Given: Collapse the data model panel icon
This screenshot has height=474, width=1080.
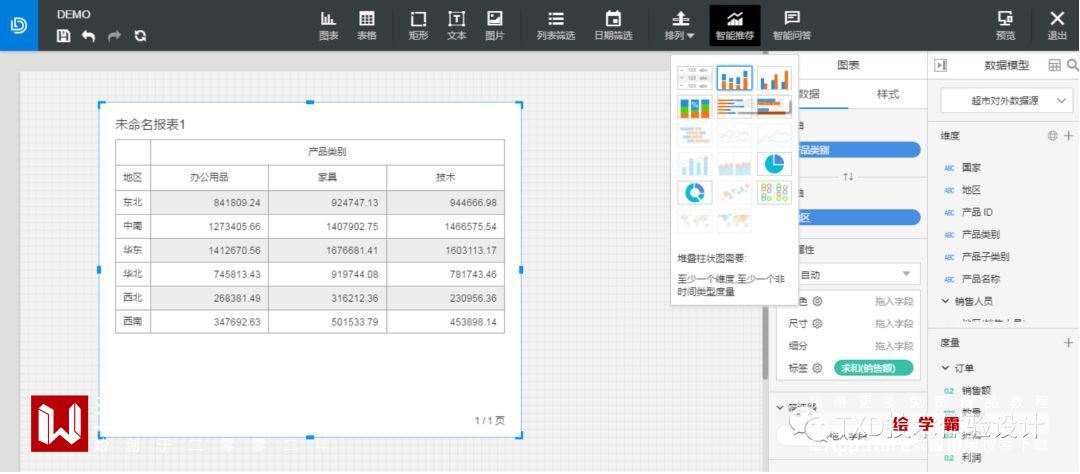Looking at the screenshot, I should (x=940, y=65).
